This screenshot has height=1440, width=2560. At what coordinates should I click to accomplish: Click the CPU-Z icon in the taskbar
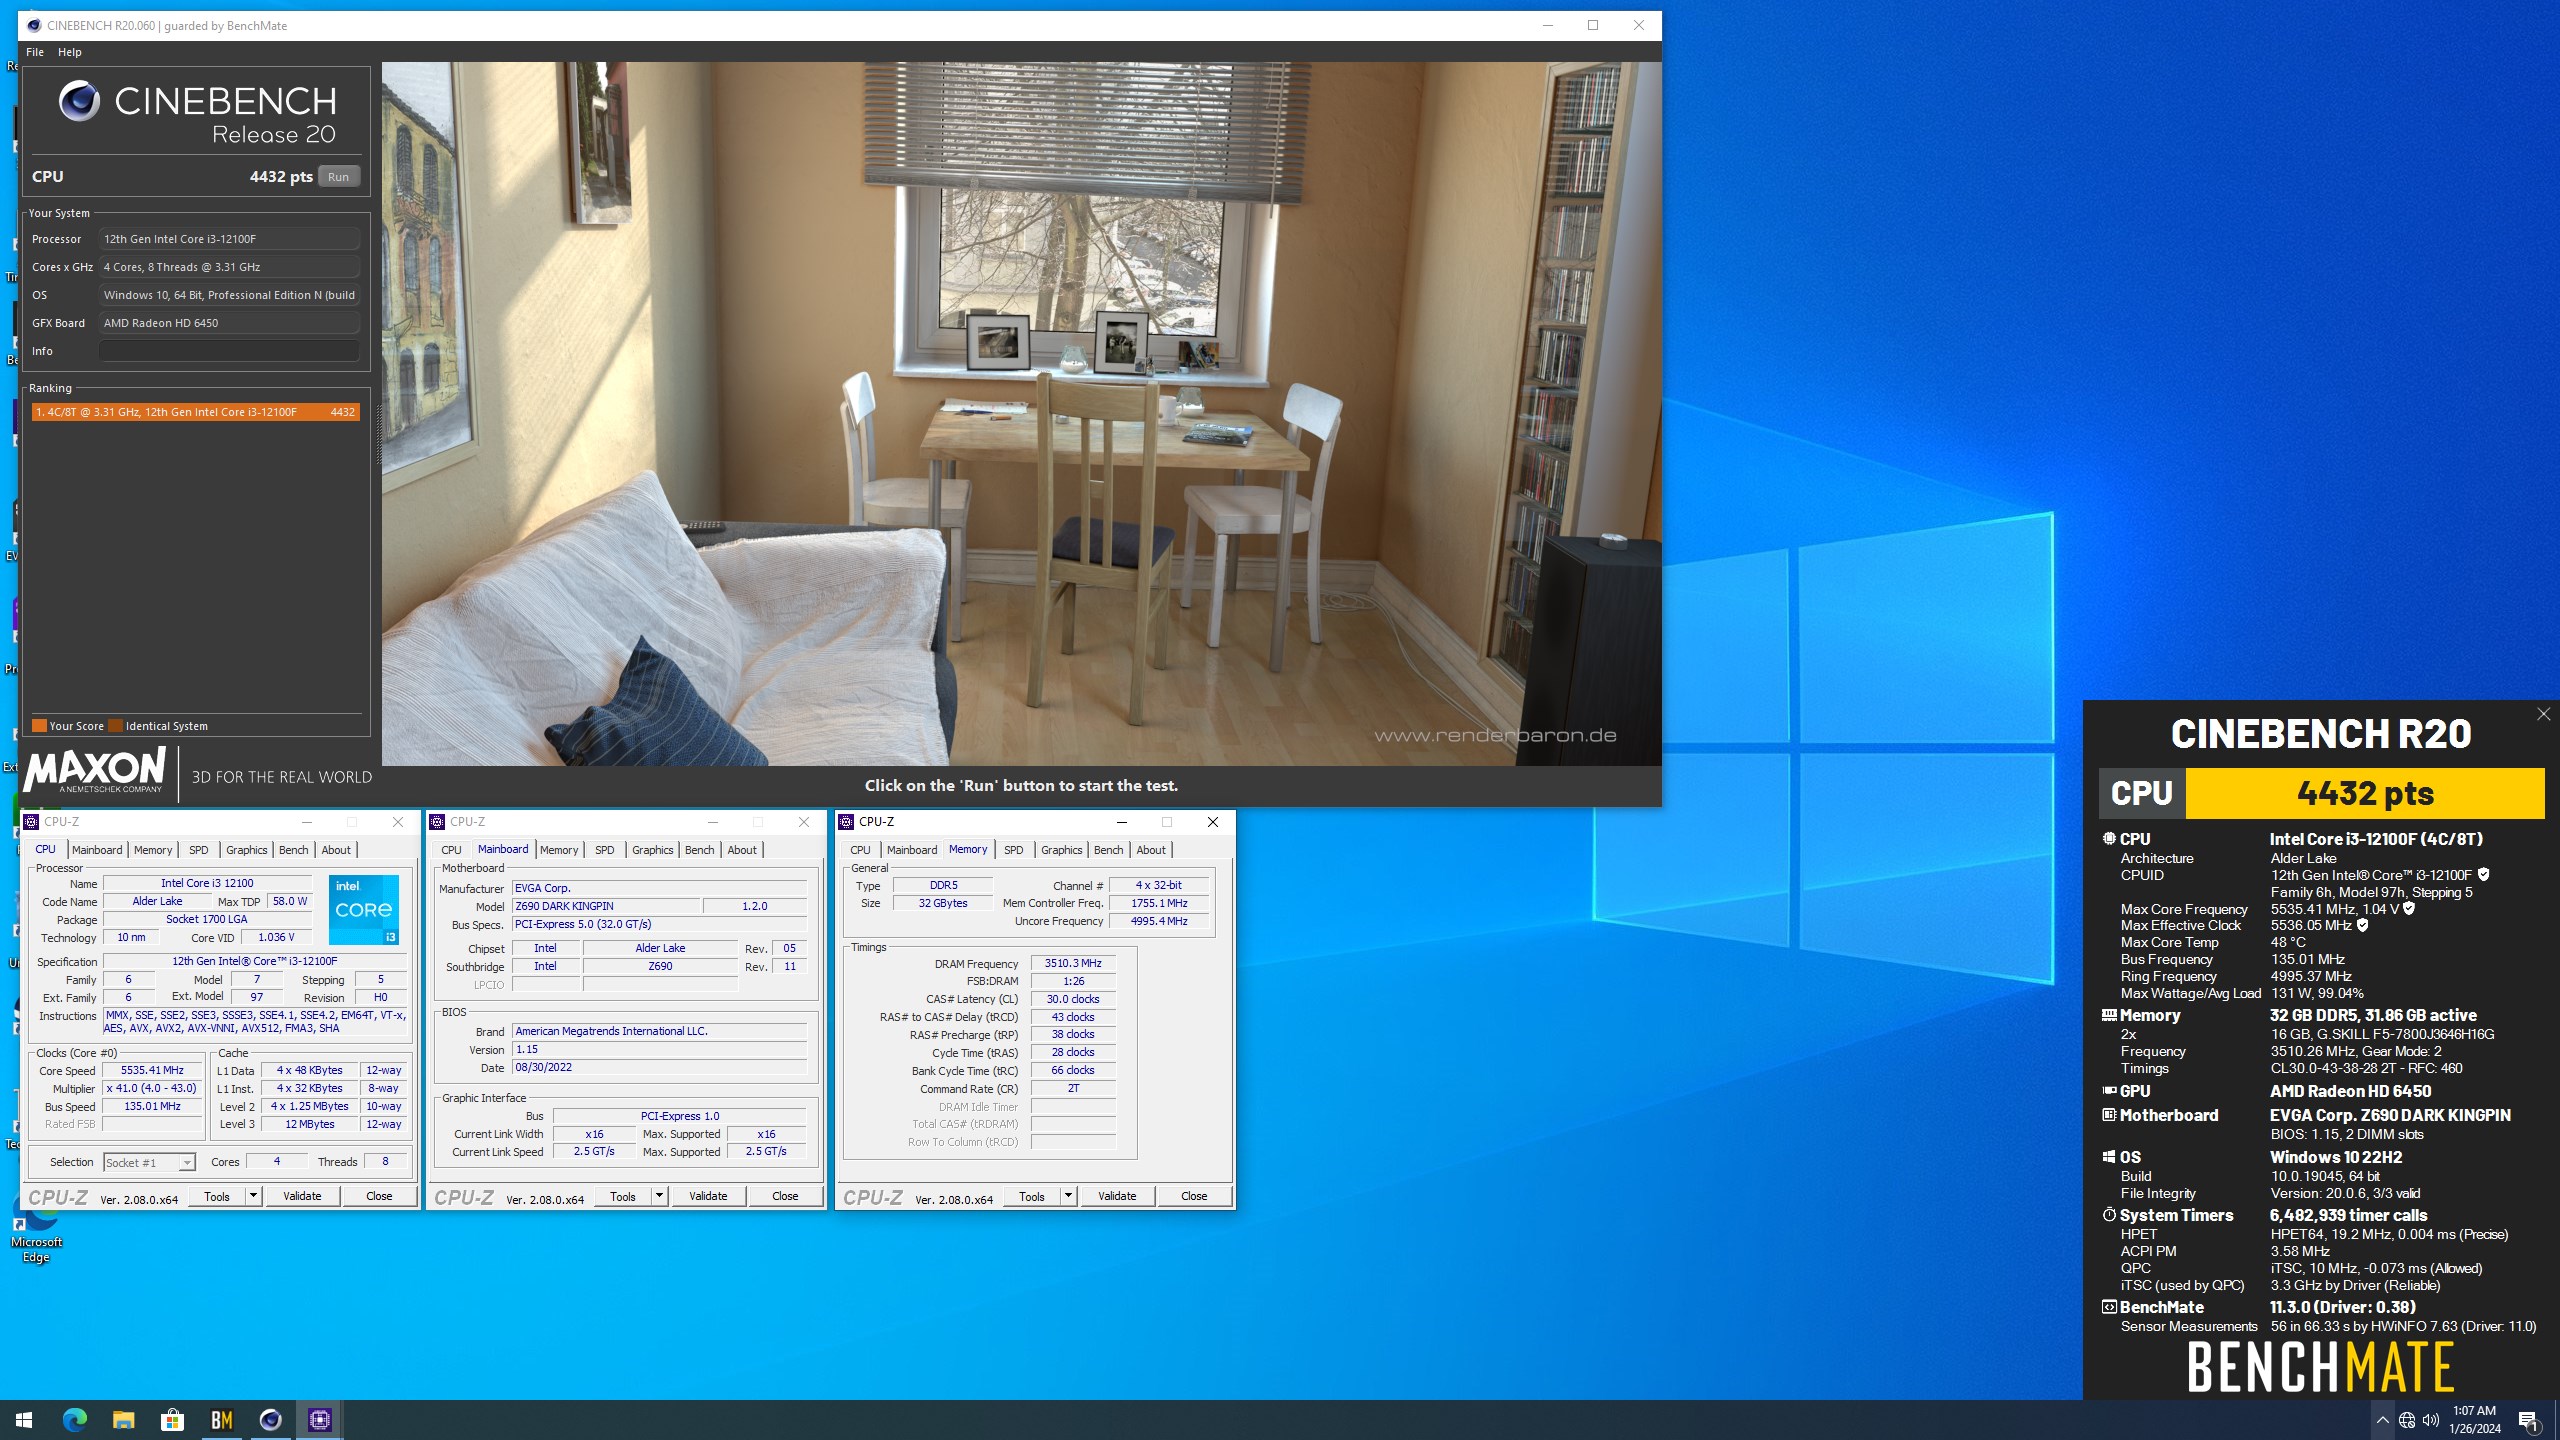pyautogui.click(x=319, y=1419)
